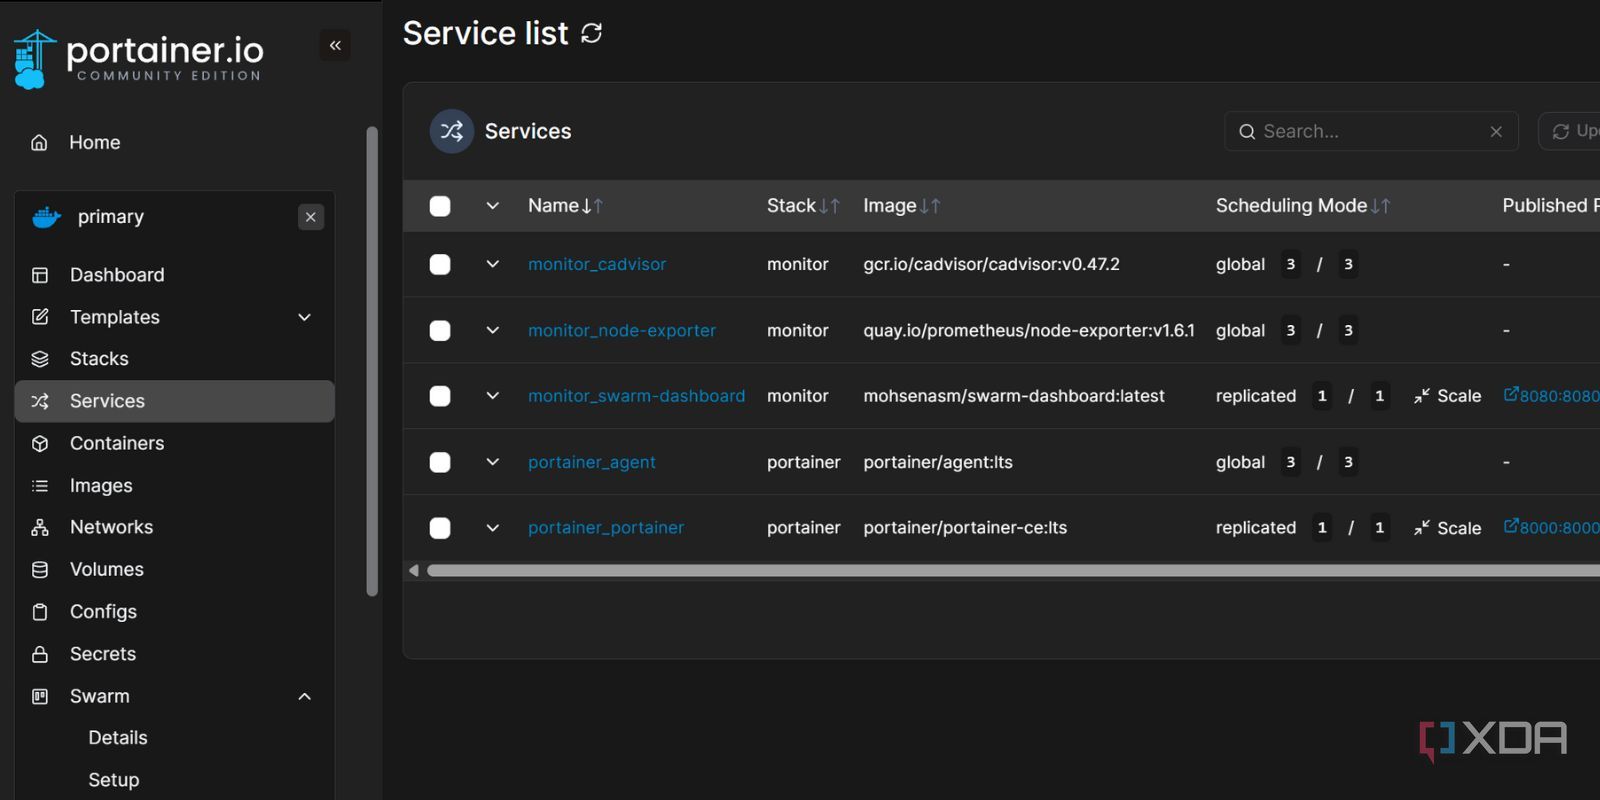Open Dashboard from the sidebar
1600x800 pixels.
pyautogui.click(x=117, y=275)
